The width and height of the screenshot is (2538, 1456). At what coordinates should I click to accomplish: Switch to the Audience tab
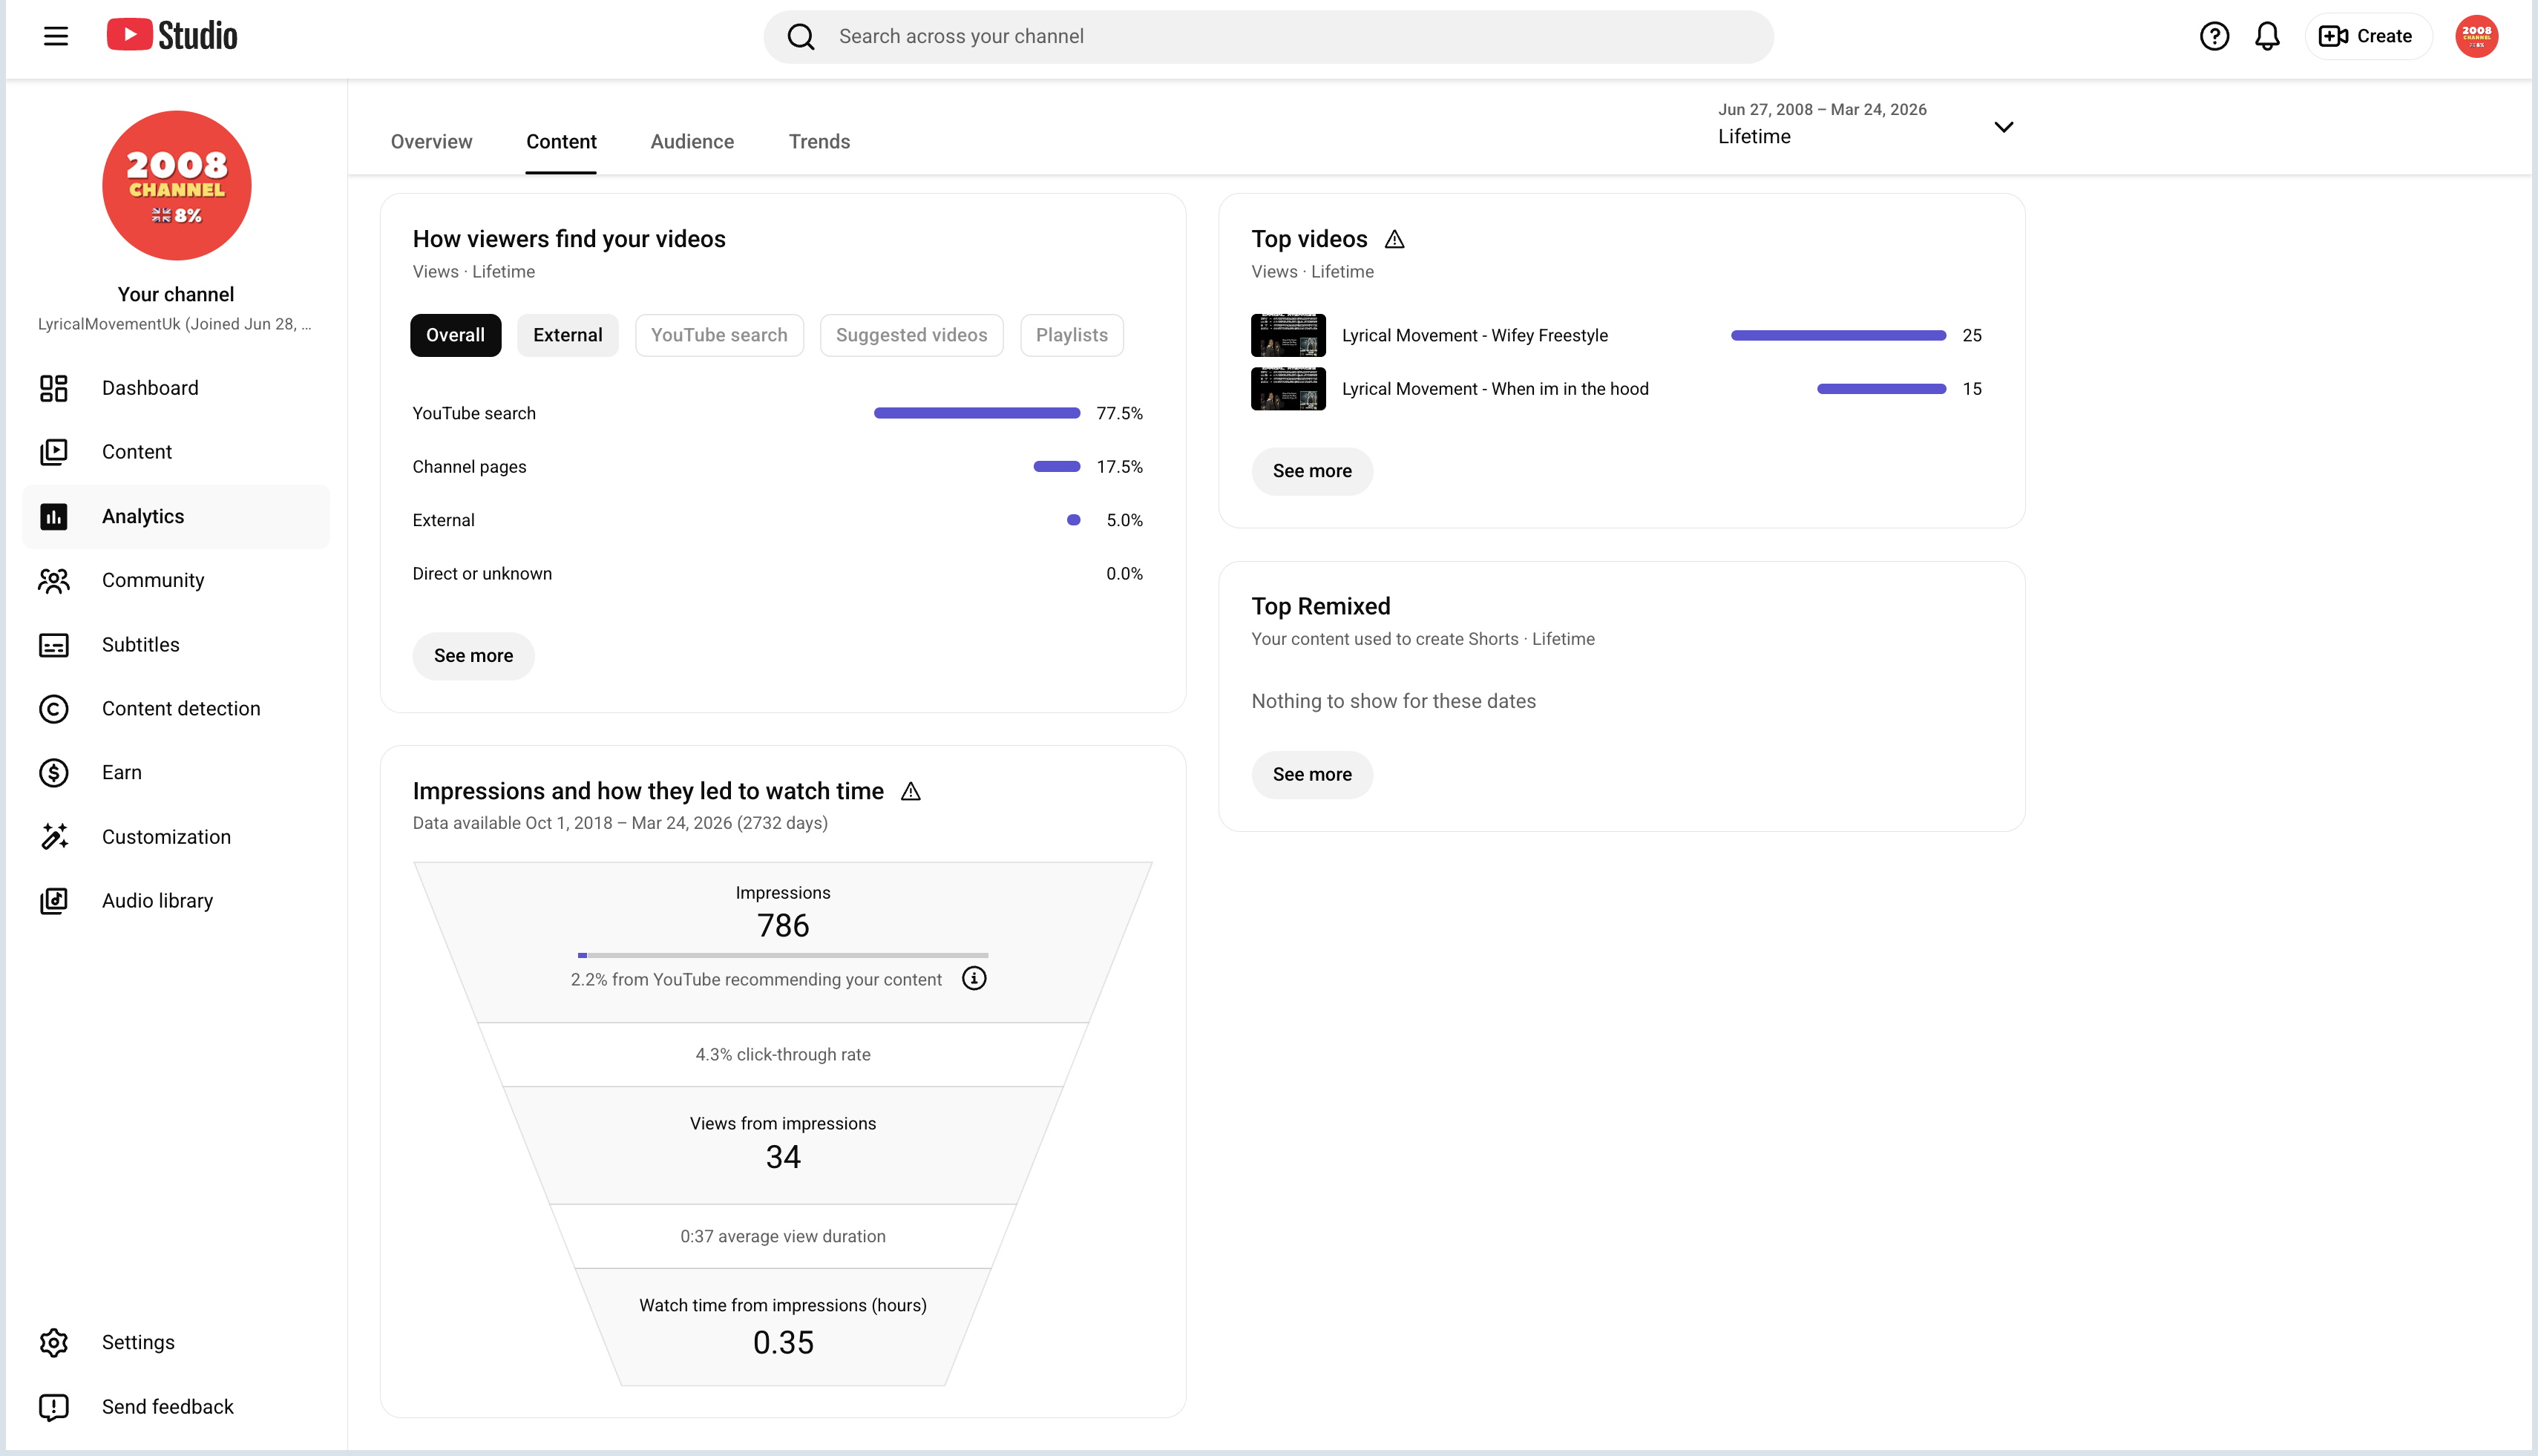692,142
